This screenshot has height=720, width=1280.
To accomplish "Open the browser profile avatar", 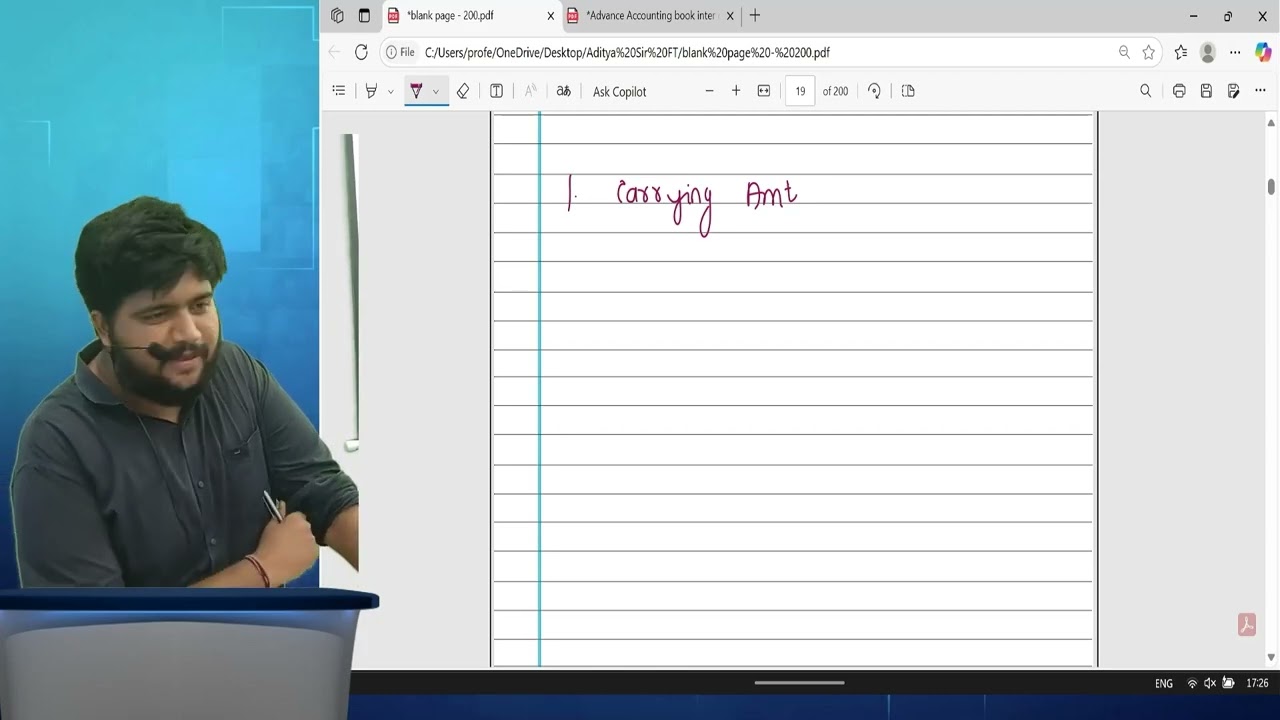I will pos(1208,52).
